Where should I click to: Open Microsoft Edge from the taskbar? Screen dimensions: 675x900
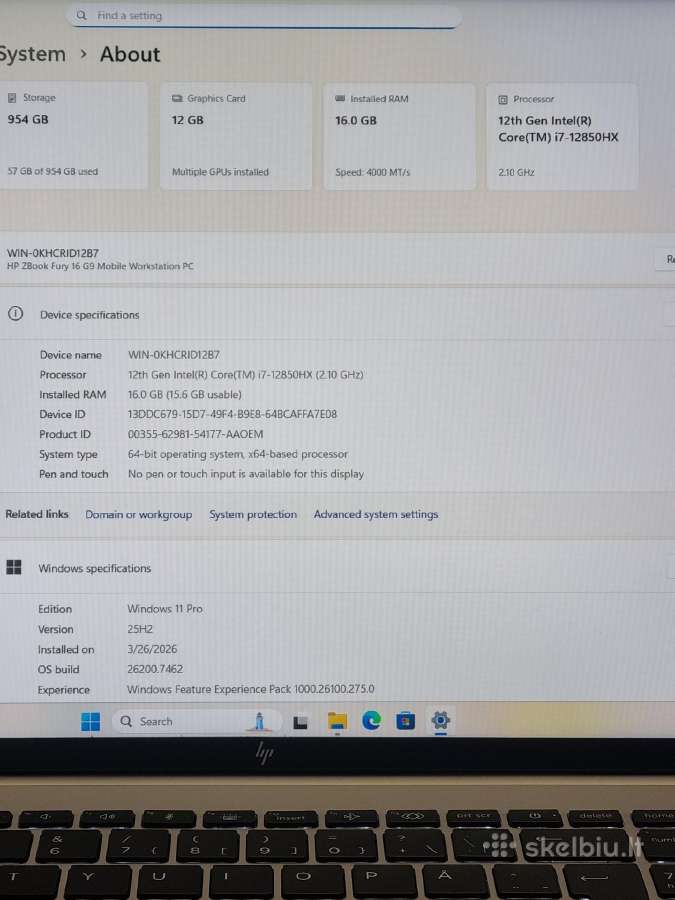click(371, 720)
